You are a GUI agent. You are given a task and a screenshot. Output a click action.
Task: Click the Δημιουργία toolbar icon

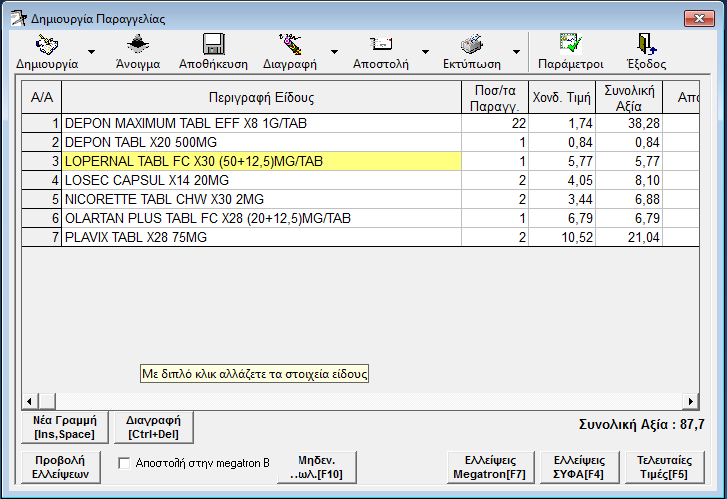47,45
